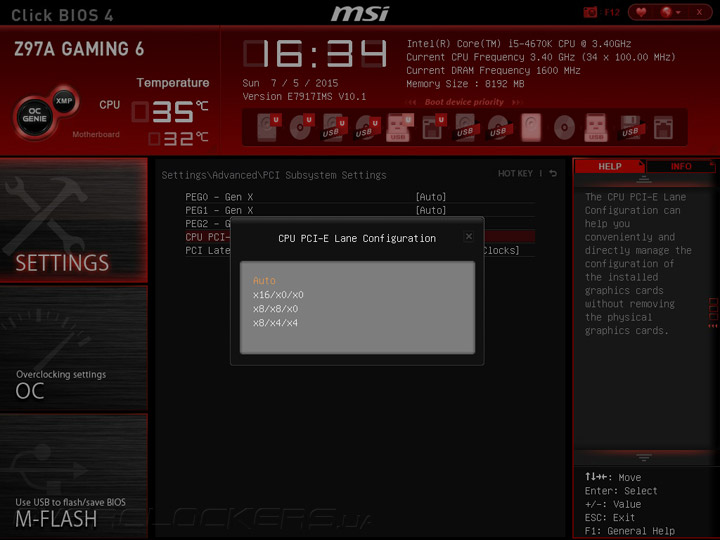Open the PEG1 - Gen X [Auto] value
Screen dimensions: 720x540
tap(431, 210)
